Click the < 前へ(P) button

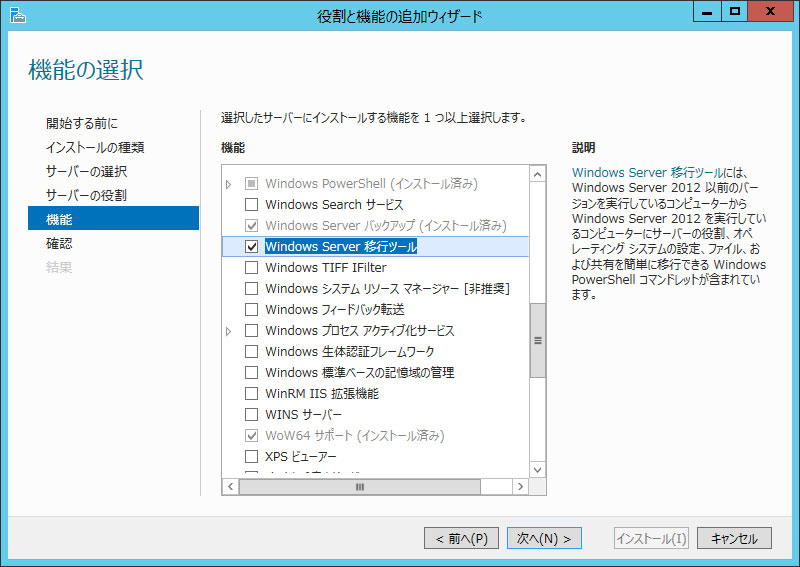[461, 538]
